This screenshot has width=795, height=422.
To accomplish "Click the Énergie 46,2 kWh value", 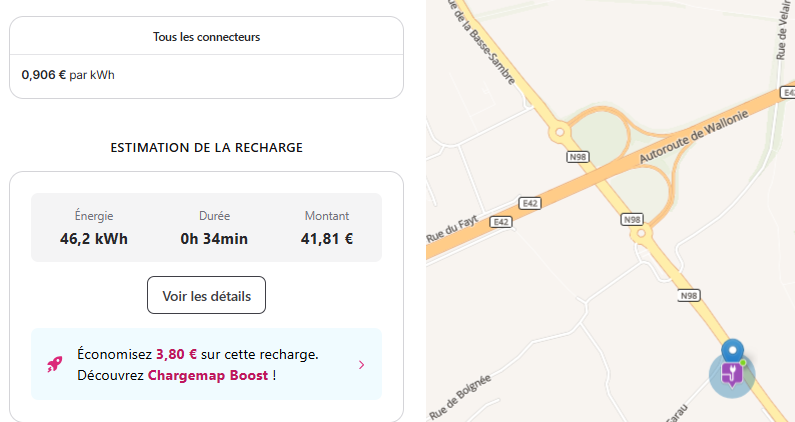I will coord(94,239).
